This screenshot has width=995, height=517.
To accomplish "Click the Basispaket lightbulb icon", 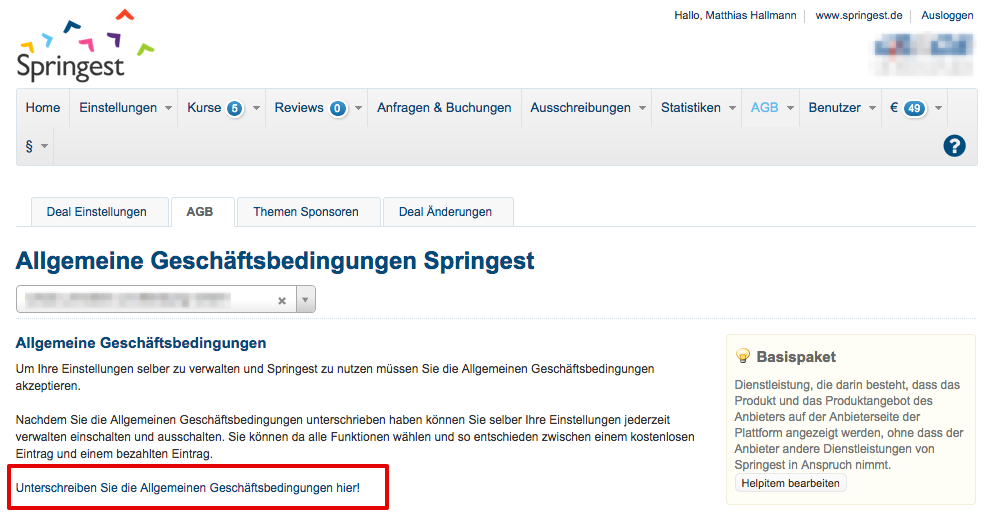I will click(742, 356).
